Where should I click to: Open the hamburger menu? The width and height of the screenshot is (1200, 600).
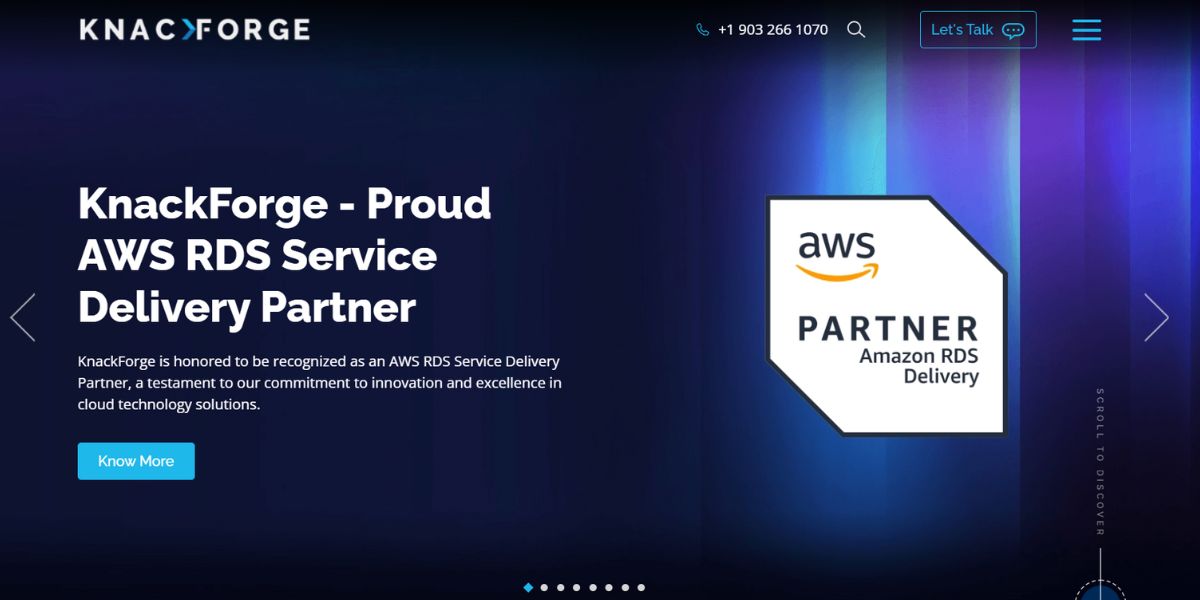[1086, 30]
